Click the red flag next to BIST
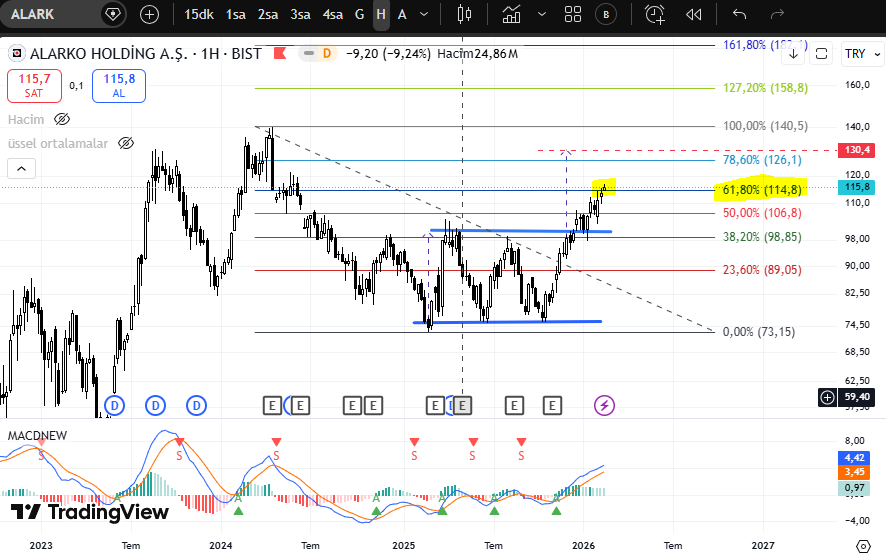This screenshot has width=886, height=554. coord(280,54)
